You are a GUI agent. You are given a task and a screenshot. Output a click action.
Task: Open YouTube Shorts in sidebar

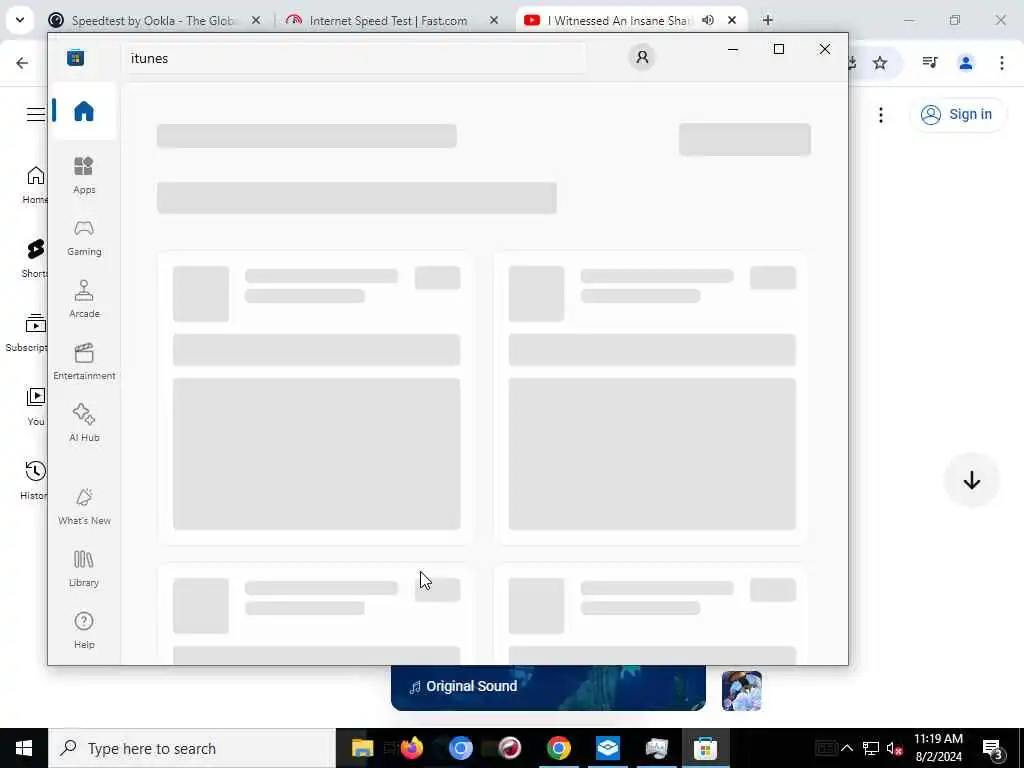(35, 259)
